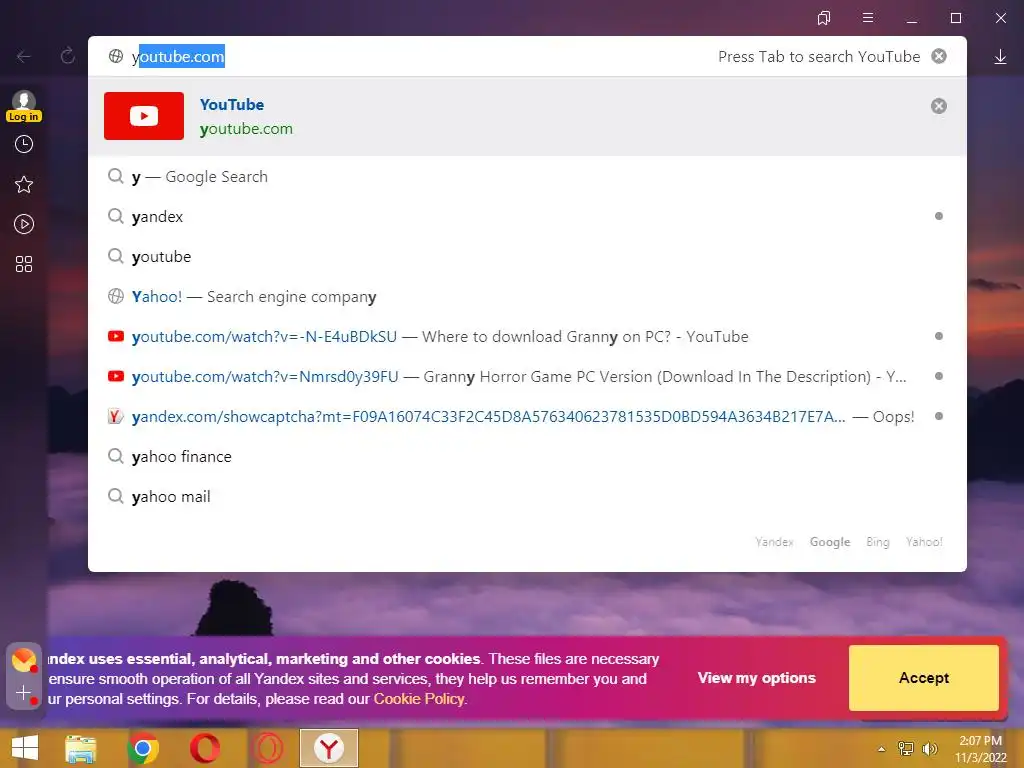Screen dimensions: 1024x768
Task: Click the red YouTube logo thumbnail
Action: (x=144, y=116)
